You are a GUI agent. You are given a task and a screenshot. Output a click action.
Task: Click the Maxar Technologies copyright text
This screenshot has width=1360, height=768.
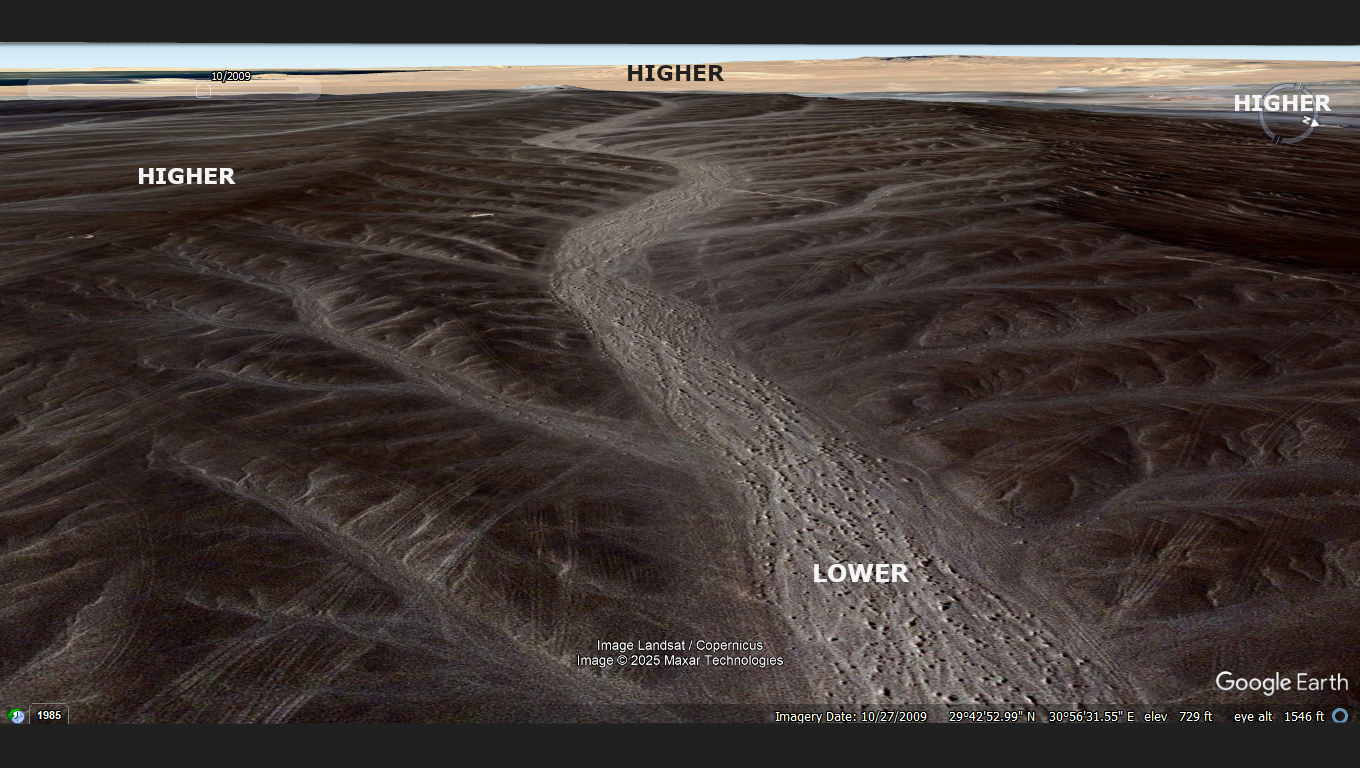pos(680,660)
